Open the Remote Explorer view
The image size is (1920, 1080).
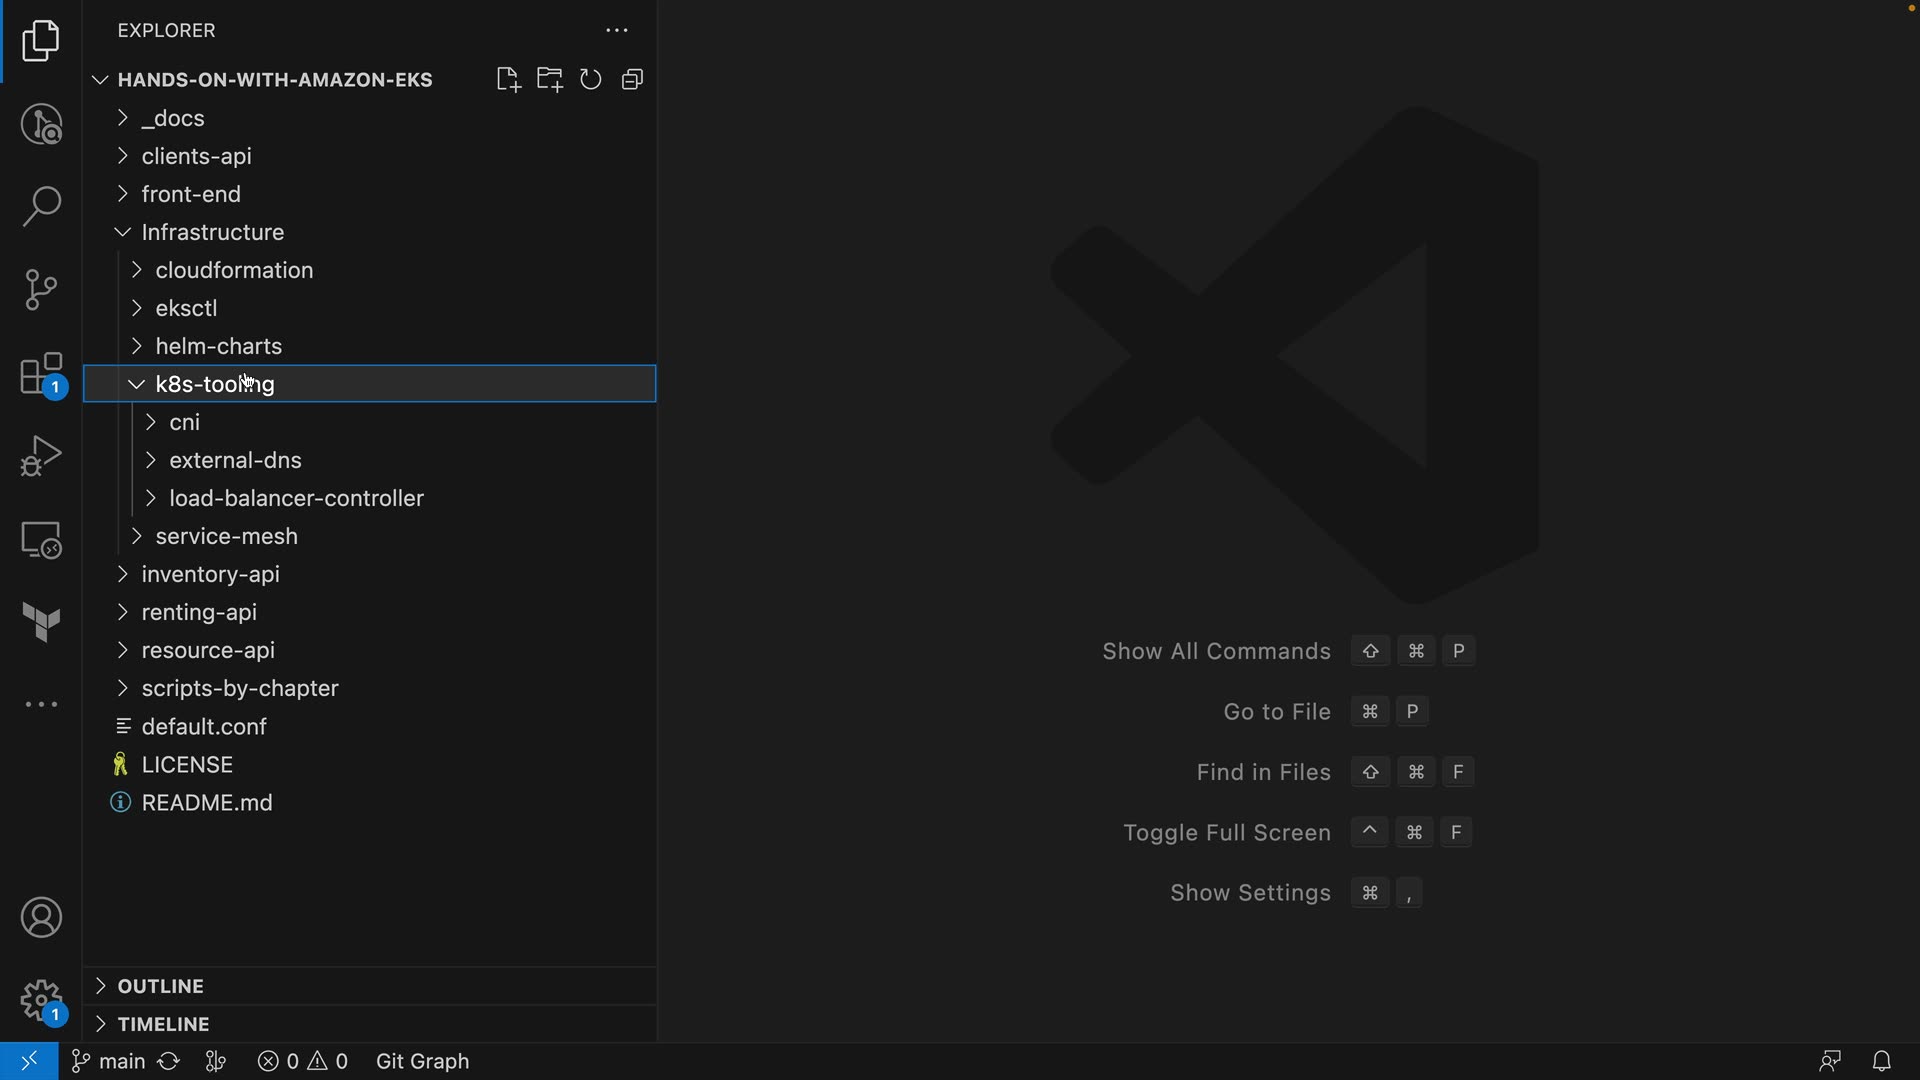coord(41,540)
